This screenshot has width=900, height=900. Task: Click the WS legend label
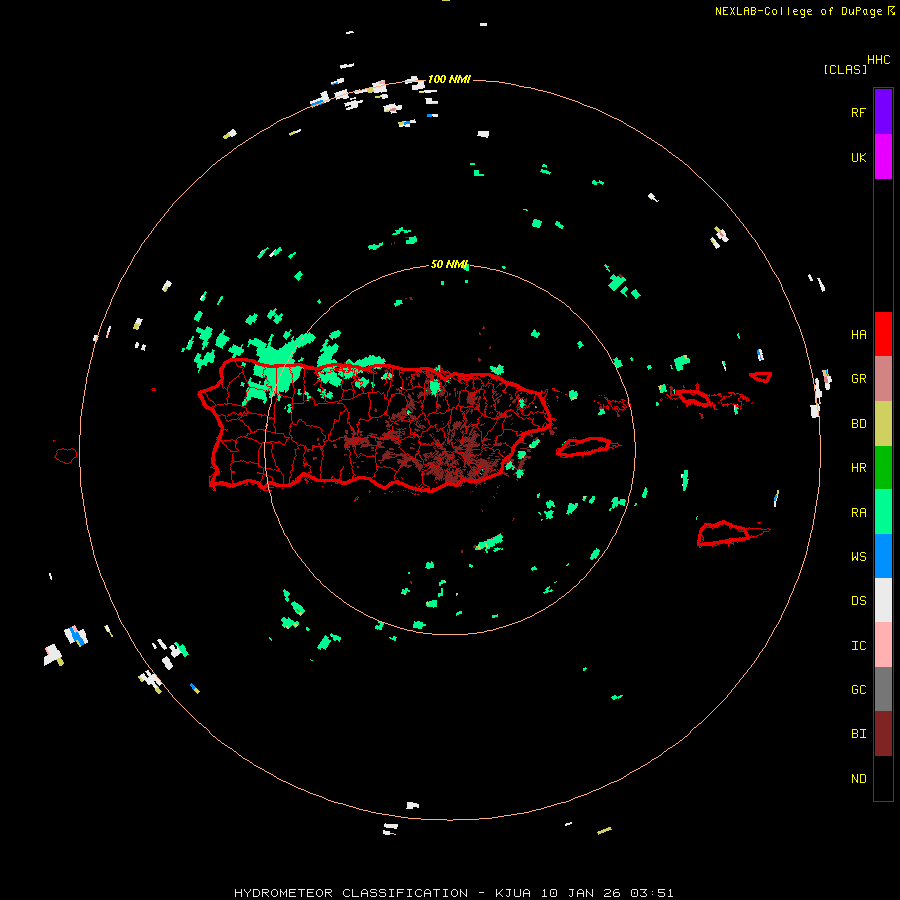(858, 557)
